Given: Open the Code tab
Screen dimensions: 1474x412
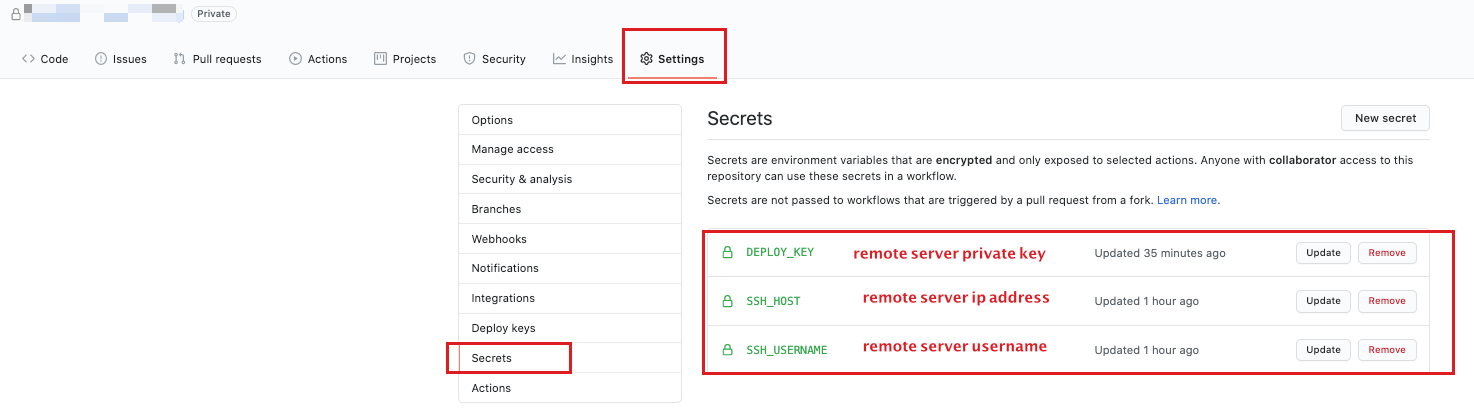Looking at the screenshot, I should [x=45, y=59].
